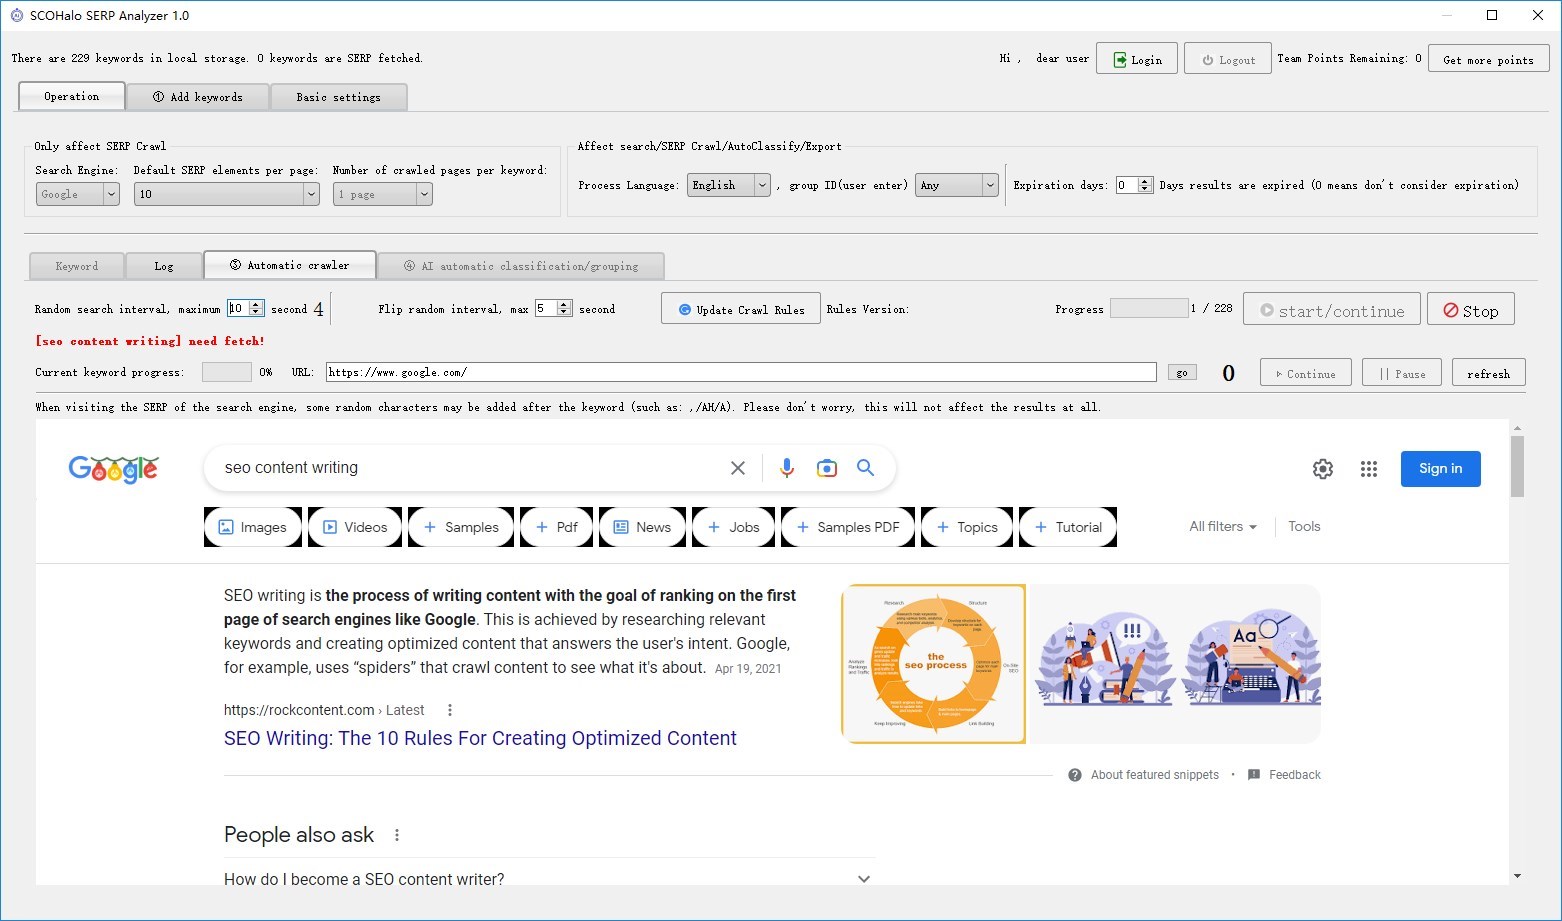This screenshot has width=1562, height=921.
Task: Select Automatic crawler tab
Action: 290,265
